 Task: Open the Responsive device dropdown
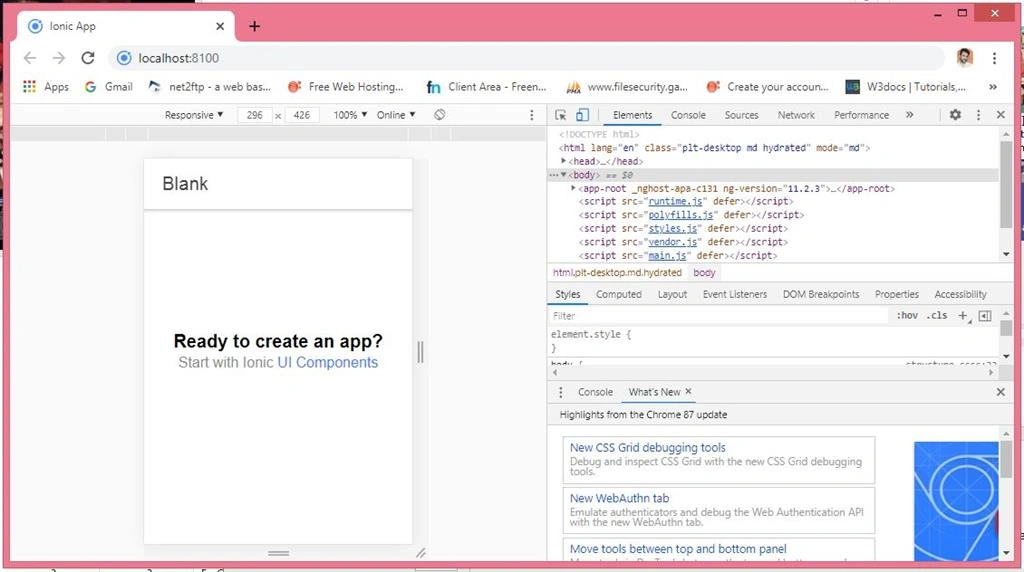194,115
